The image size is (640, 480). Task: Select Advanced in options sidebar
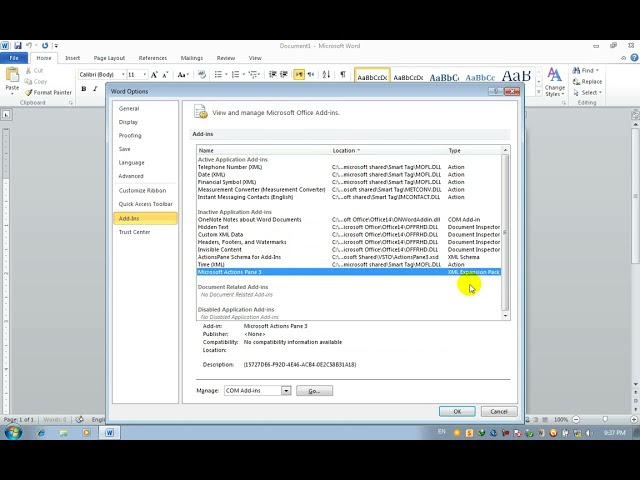tap(131, 176)
